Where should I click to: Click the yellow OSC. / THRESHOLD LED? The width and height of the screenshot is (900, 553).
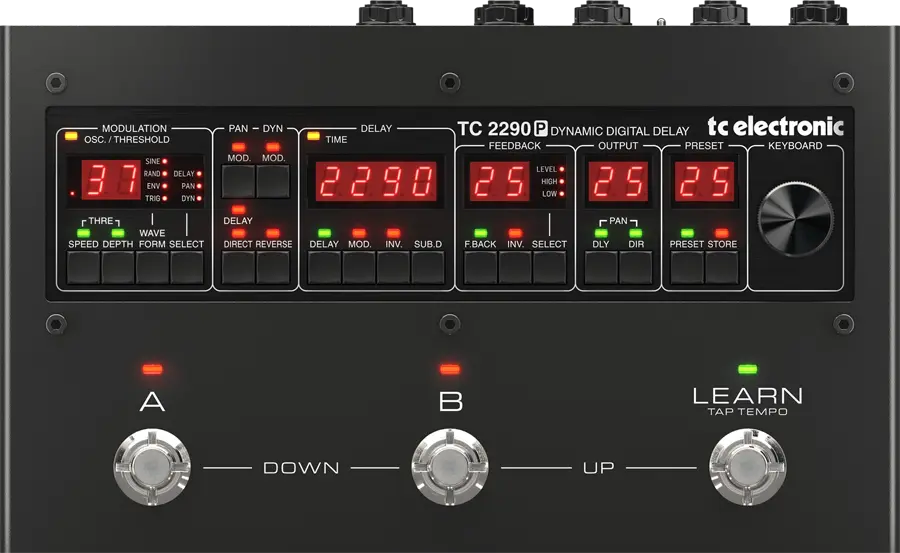click(71, 136)
